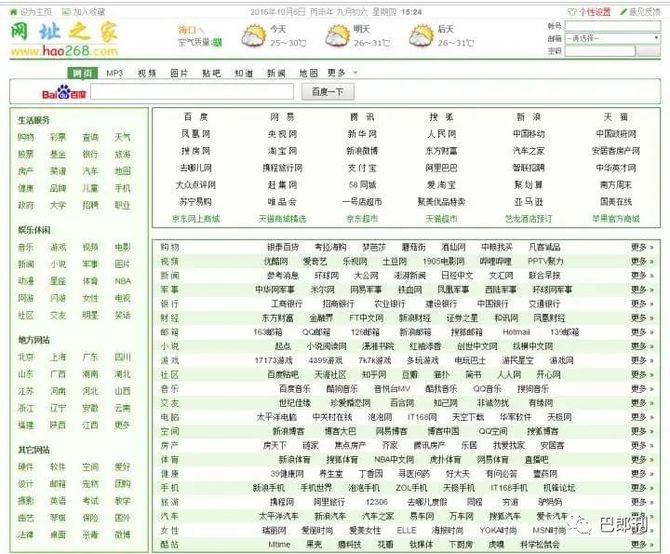Open the 淘宝网 link
Screen dimensions: 670x554
(282, 151)
